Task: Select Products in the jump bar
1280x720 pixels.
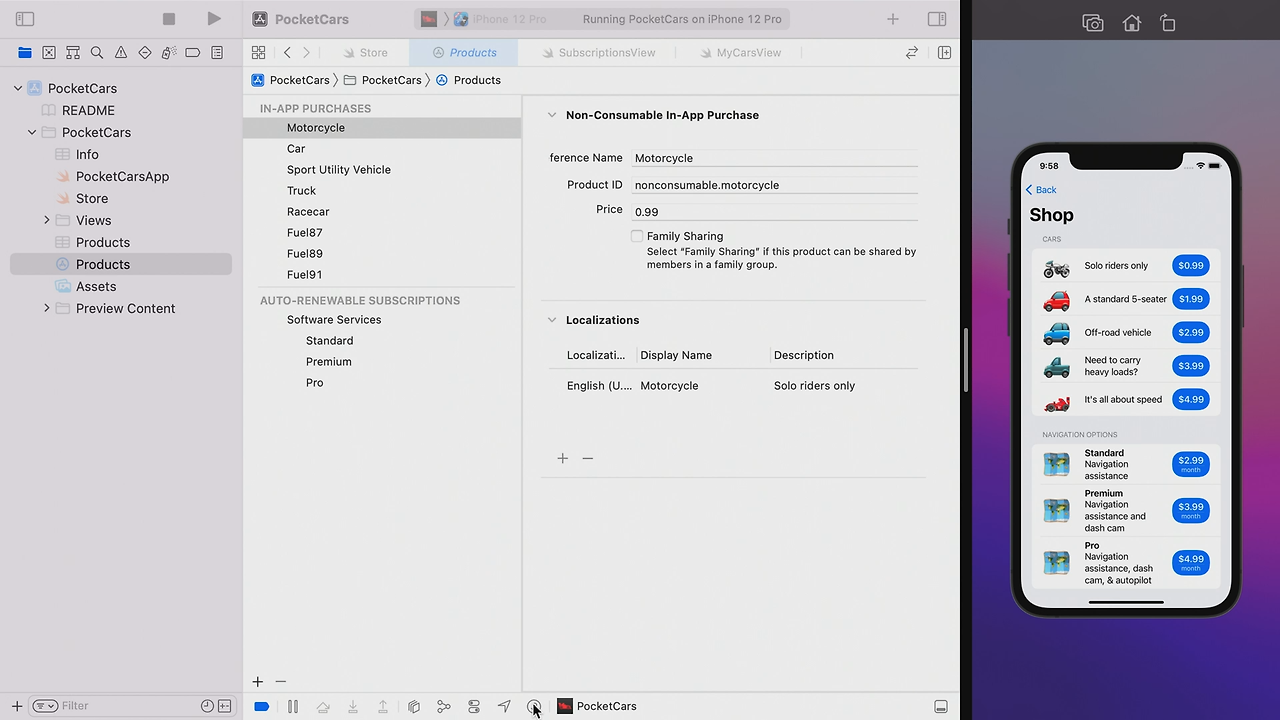Action: [468, 80]
